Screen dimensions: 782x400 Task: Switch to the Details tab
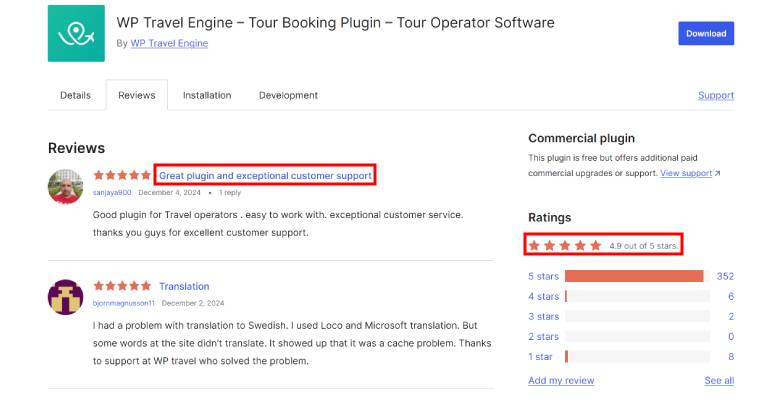75,95
